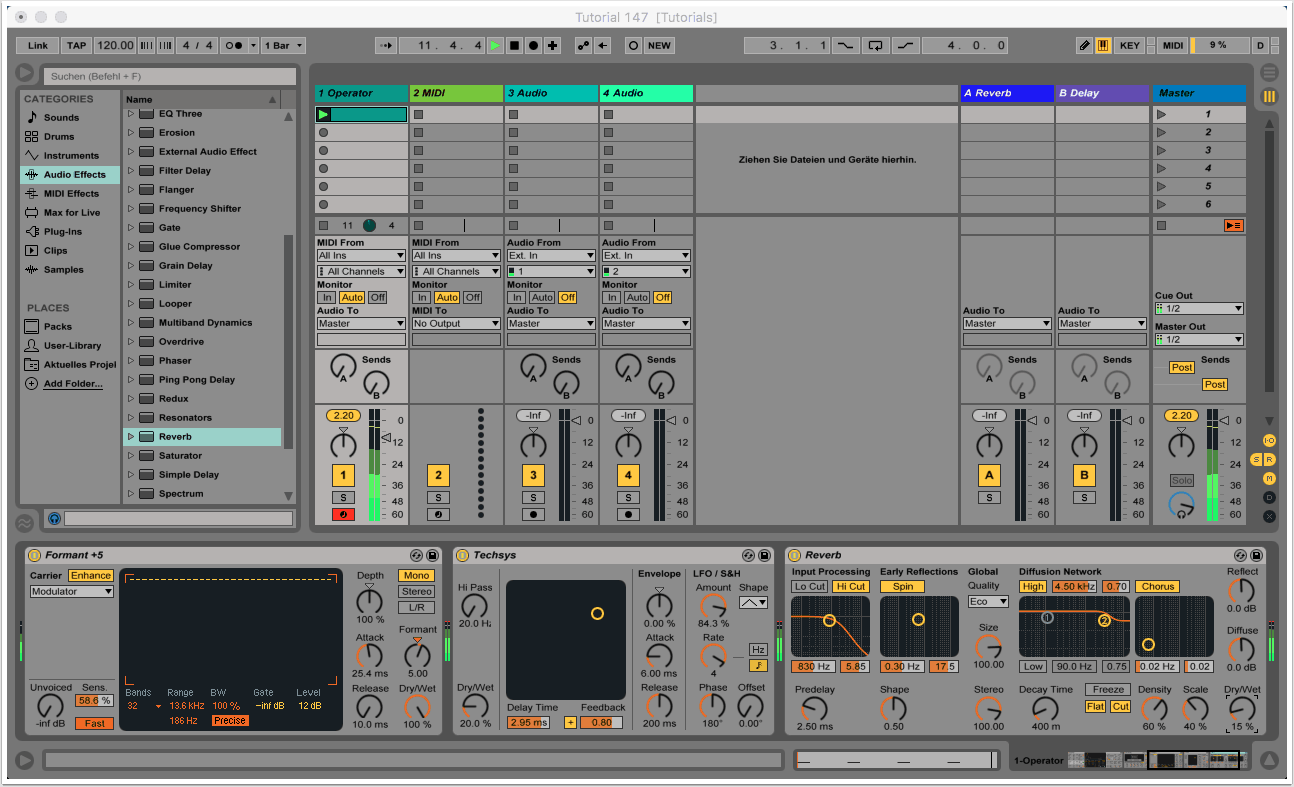Click the TAP tempo button
The image size is (1294, 787).
tap(76, 45)
